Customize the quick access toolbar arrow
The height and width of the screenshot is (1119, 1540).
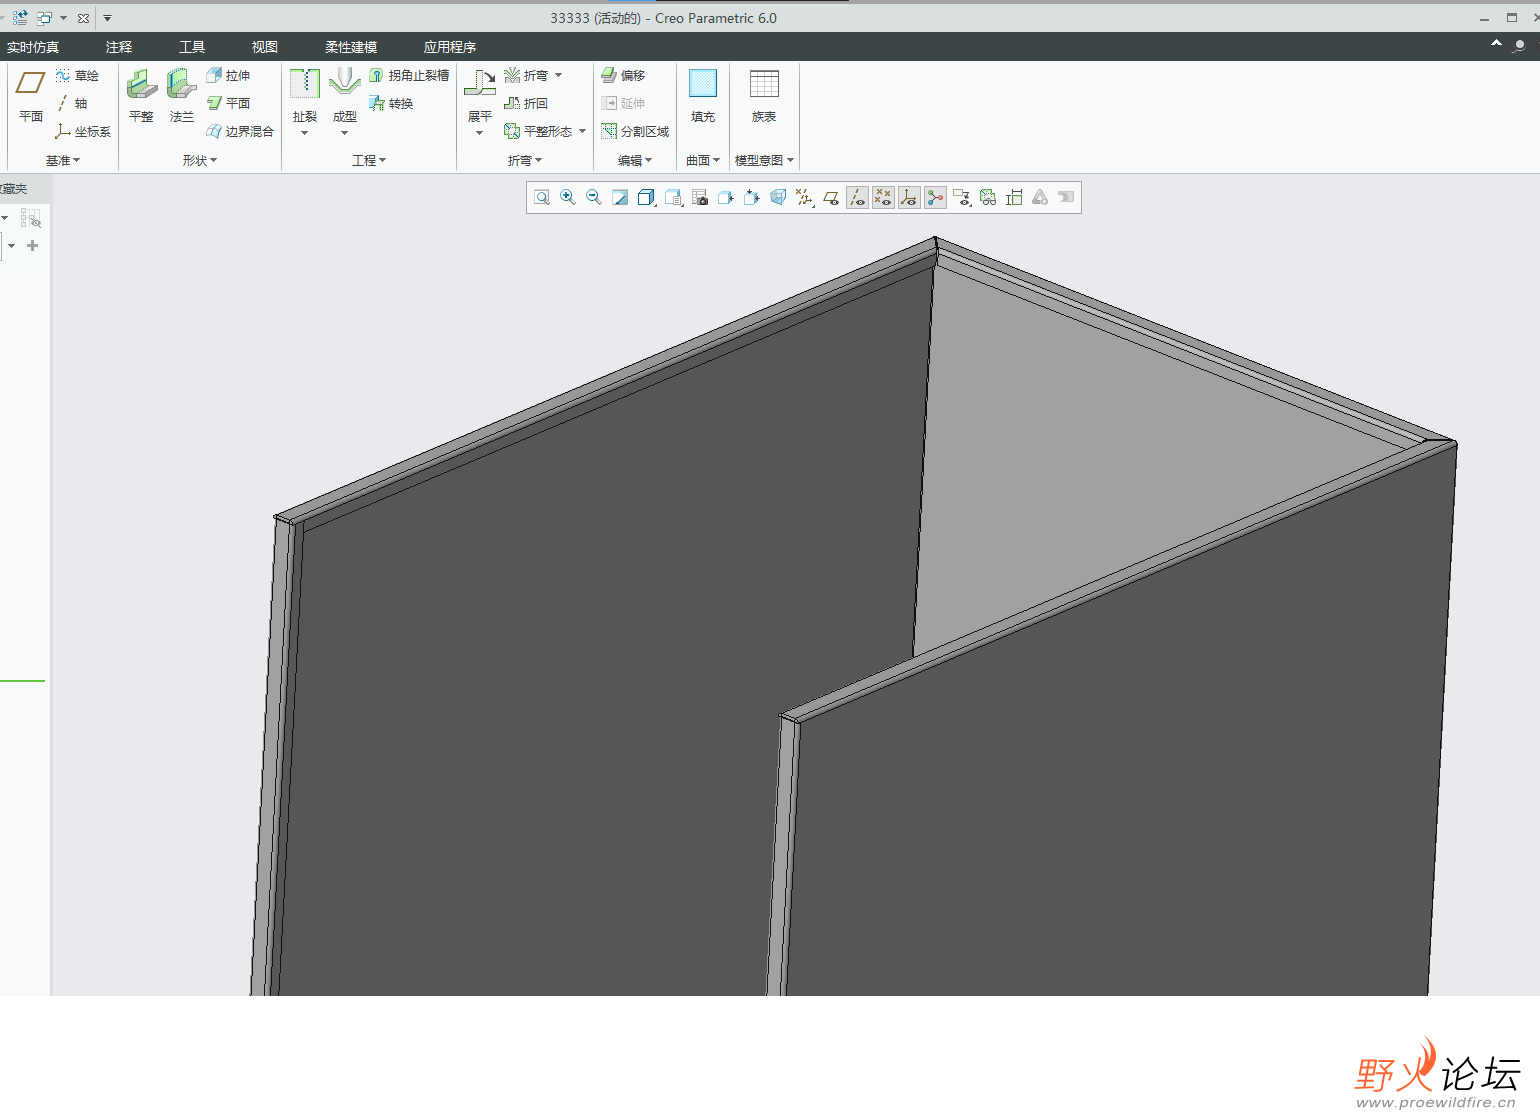(x=107, y=18)
